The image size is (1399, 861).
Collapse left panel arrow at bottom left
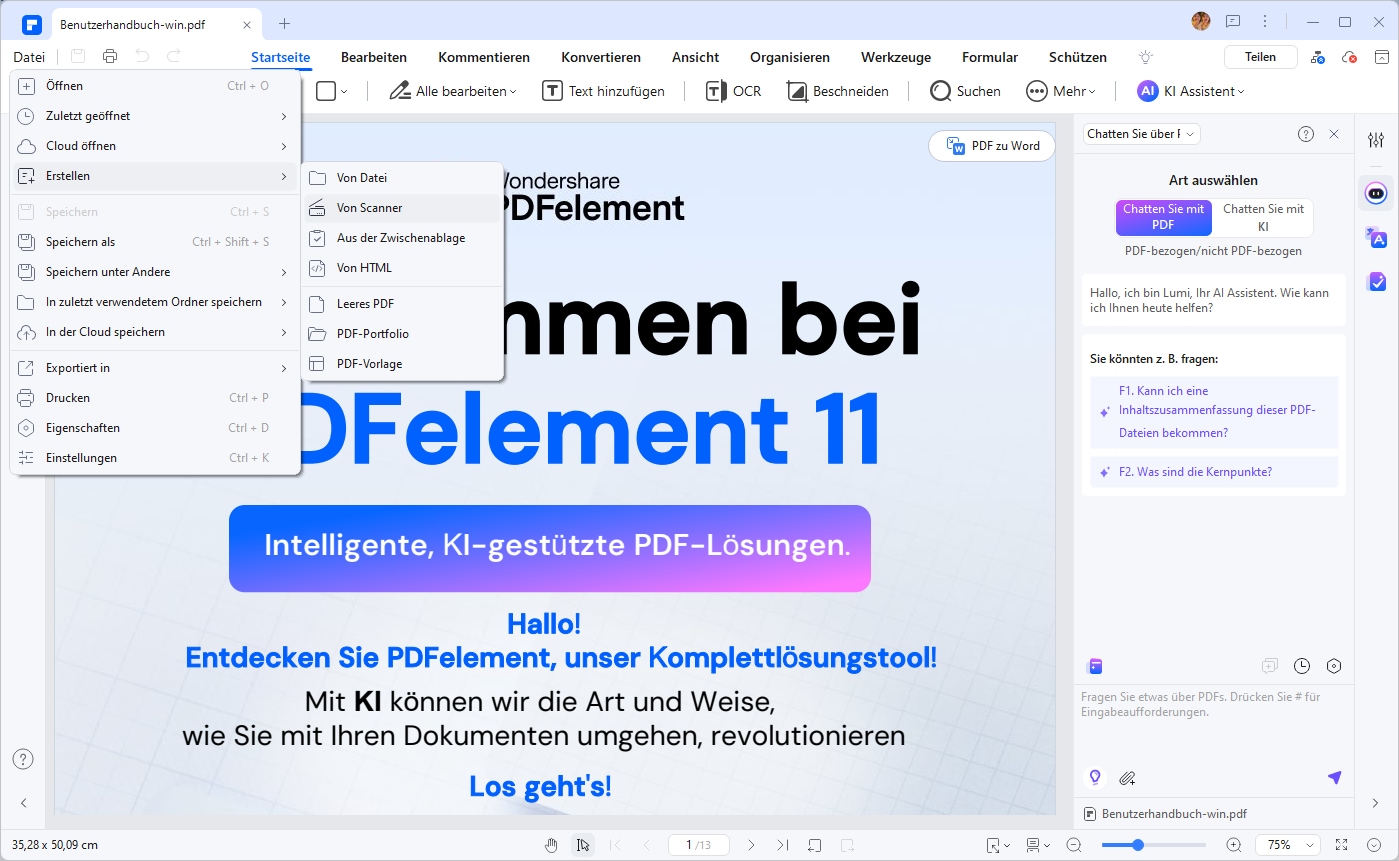[24, 803]
